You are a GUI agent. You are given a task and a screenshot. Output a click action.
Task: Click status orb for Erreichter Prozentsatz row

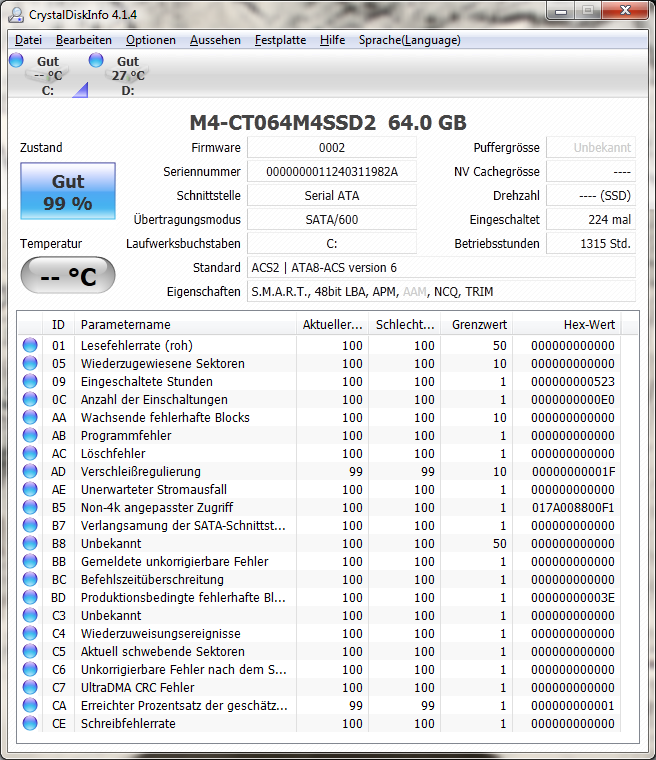30,705
